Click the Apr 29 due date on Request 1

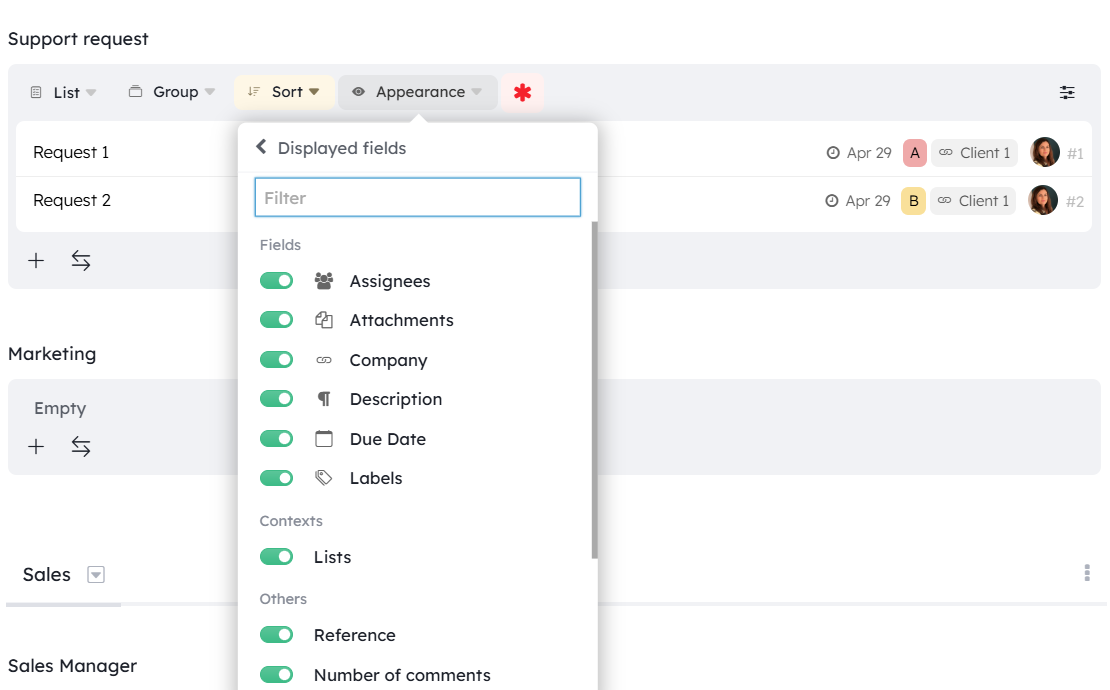point(858,153)
